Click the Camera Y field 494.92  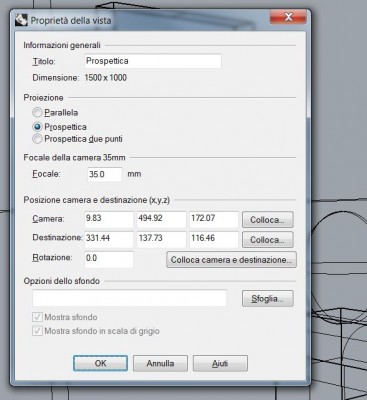click(x=162, y=219)
